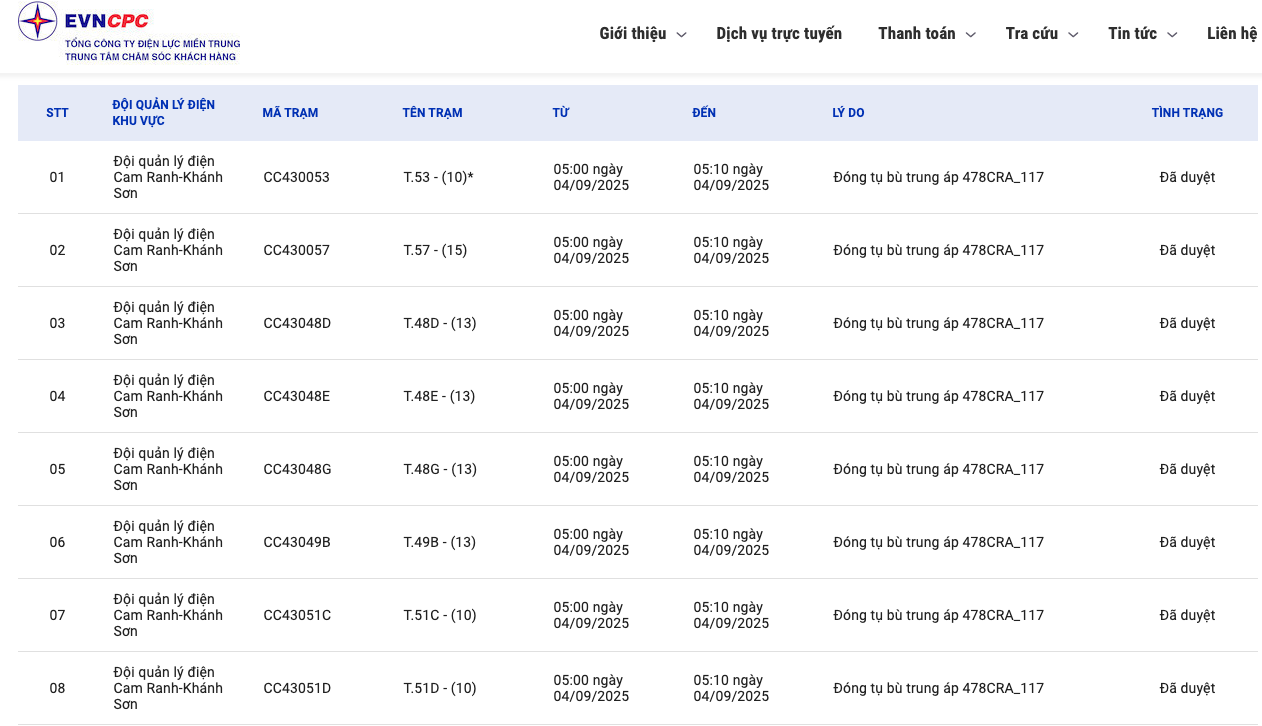Screen dimensions: 1262x726
Task: Click the Đội quản lý điện khu vực header
Action: point(163,113)
